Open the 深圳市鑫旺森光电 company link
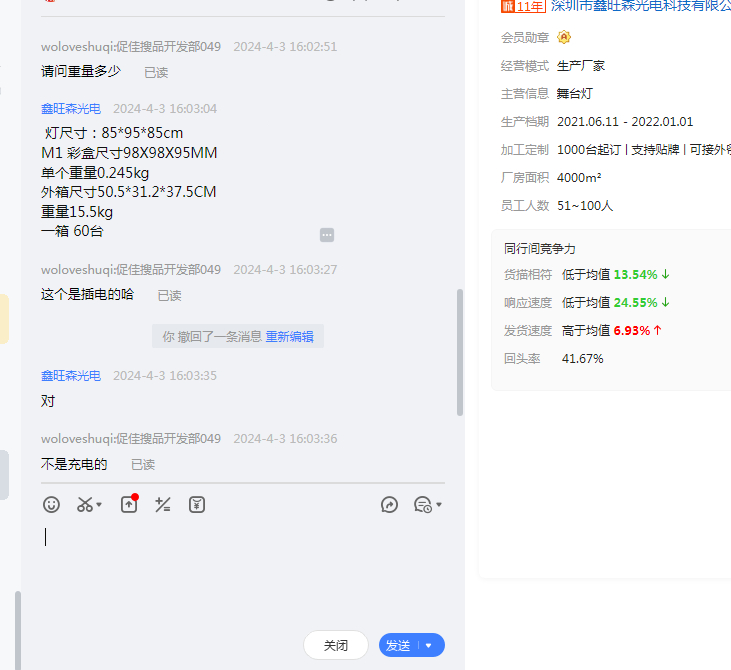The height and width of the screenshot is (670, 731). pyautogui.click(x=640, y=6)
